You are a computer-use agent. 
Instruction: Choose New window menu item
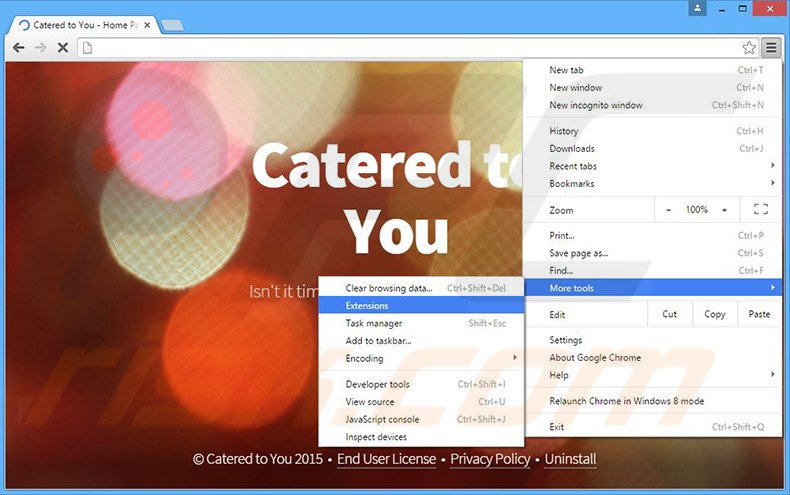tap(653, 88)
